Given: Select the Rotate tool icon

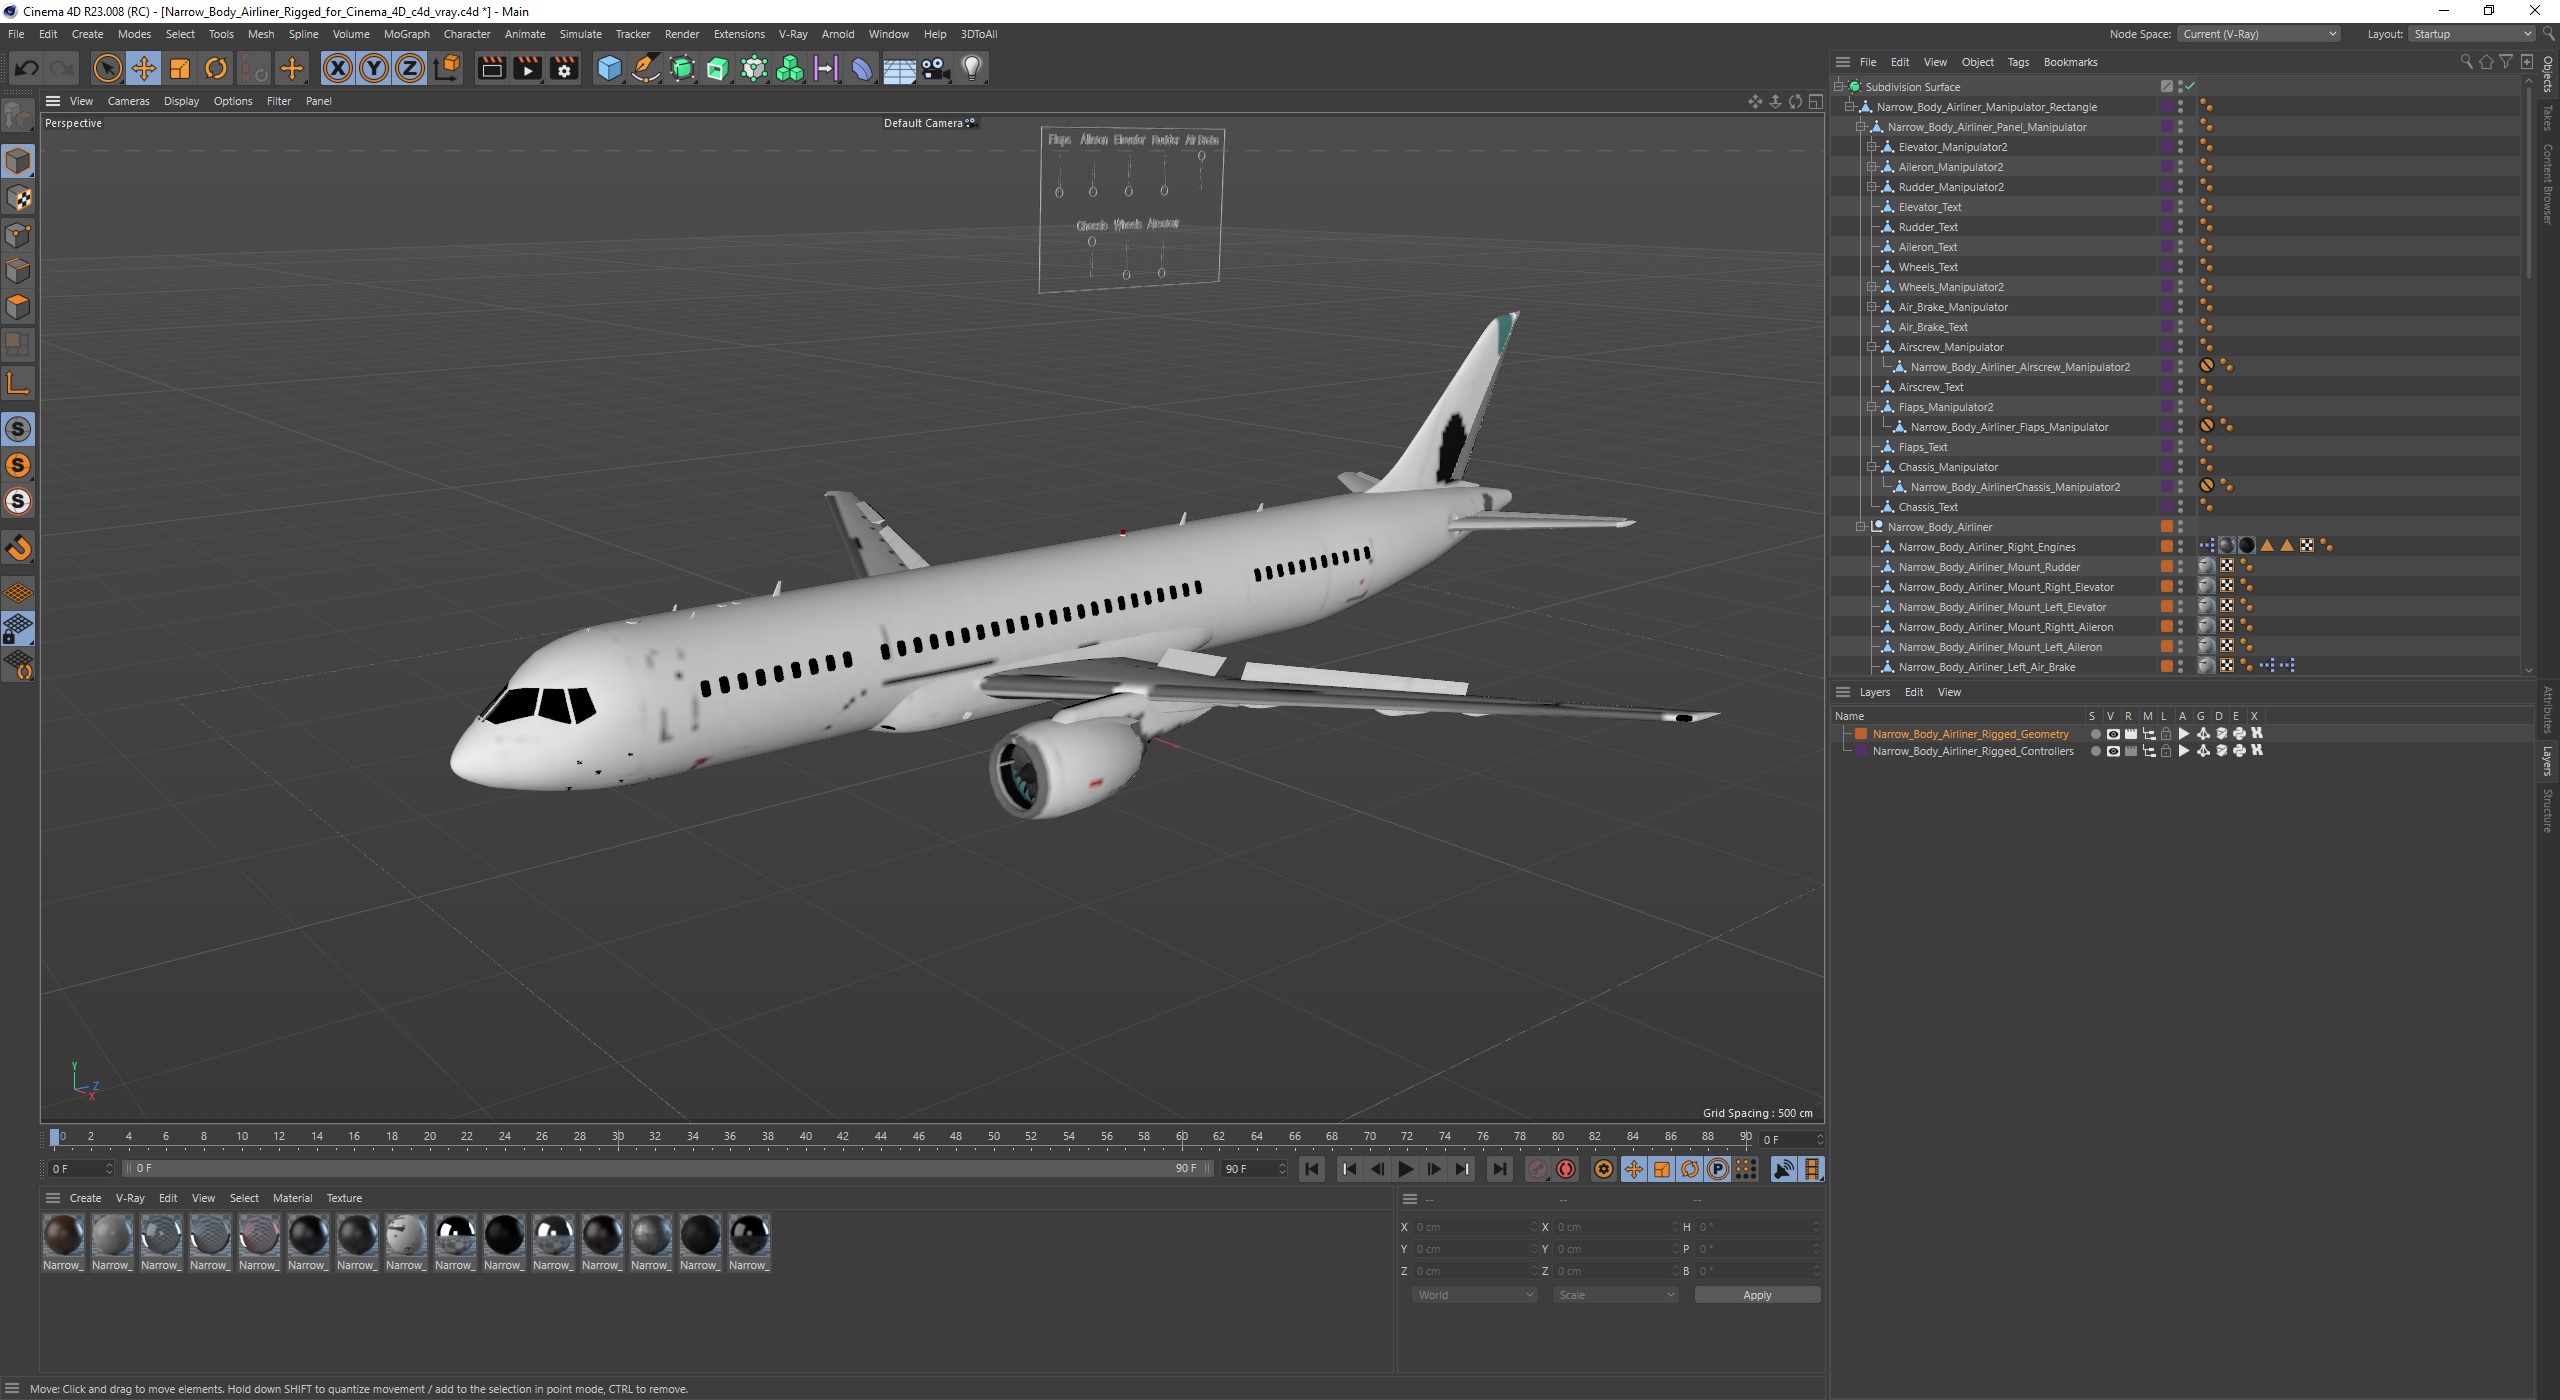Looking at the screenshot, I should pyautogui.click(x=214, y=67).
